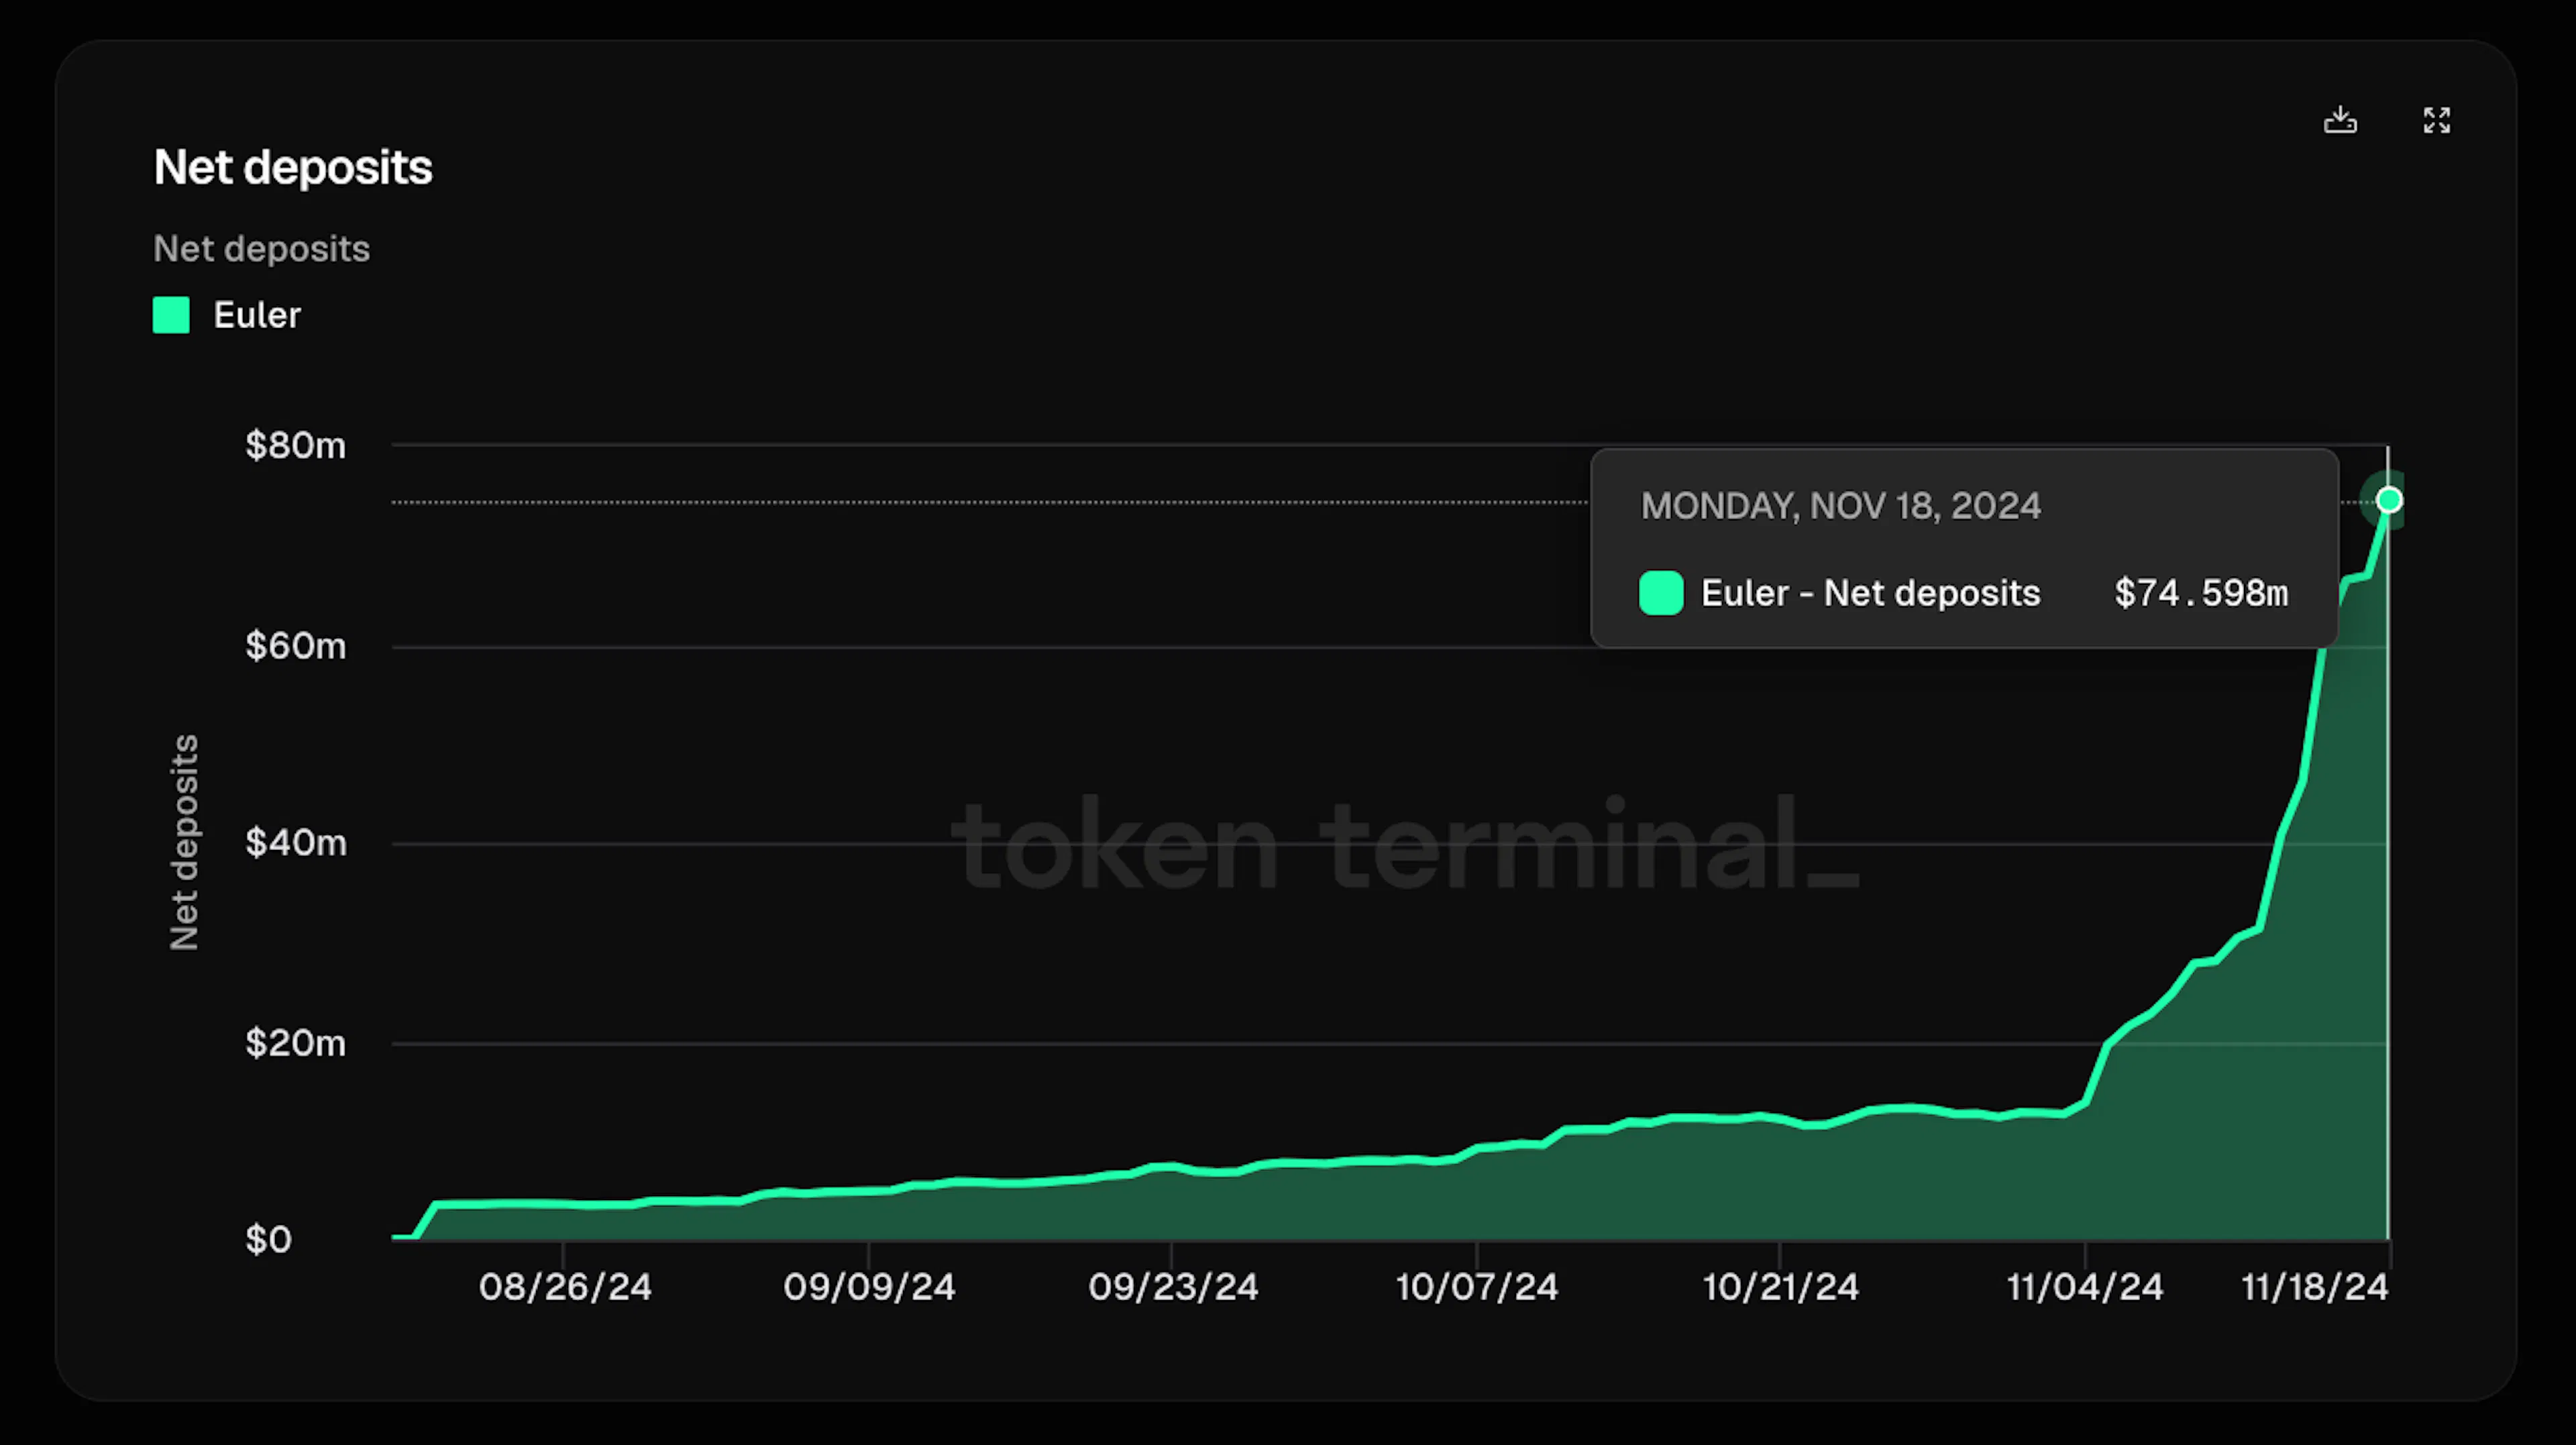Click the $0 y-axis label
This screenshot has height=1445, width=2576.
tap(268, 1240)
